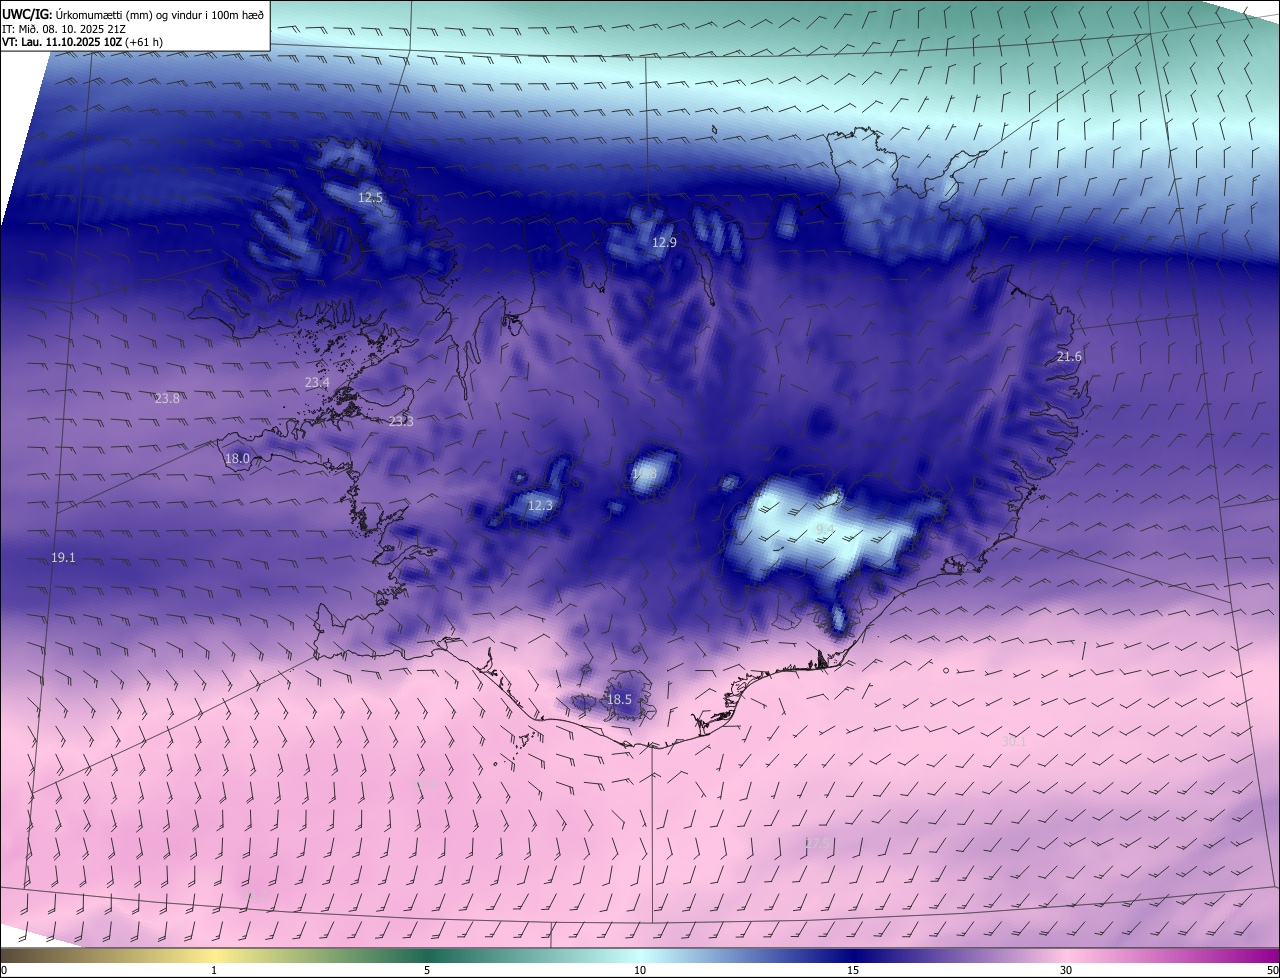This screenshot has height=978, width=1280.
Task: Select the 23.8 value label over the sea
Action: coord(167,398)
